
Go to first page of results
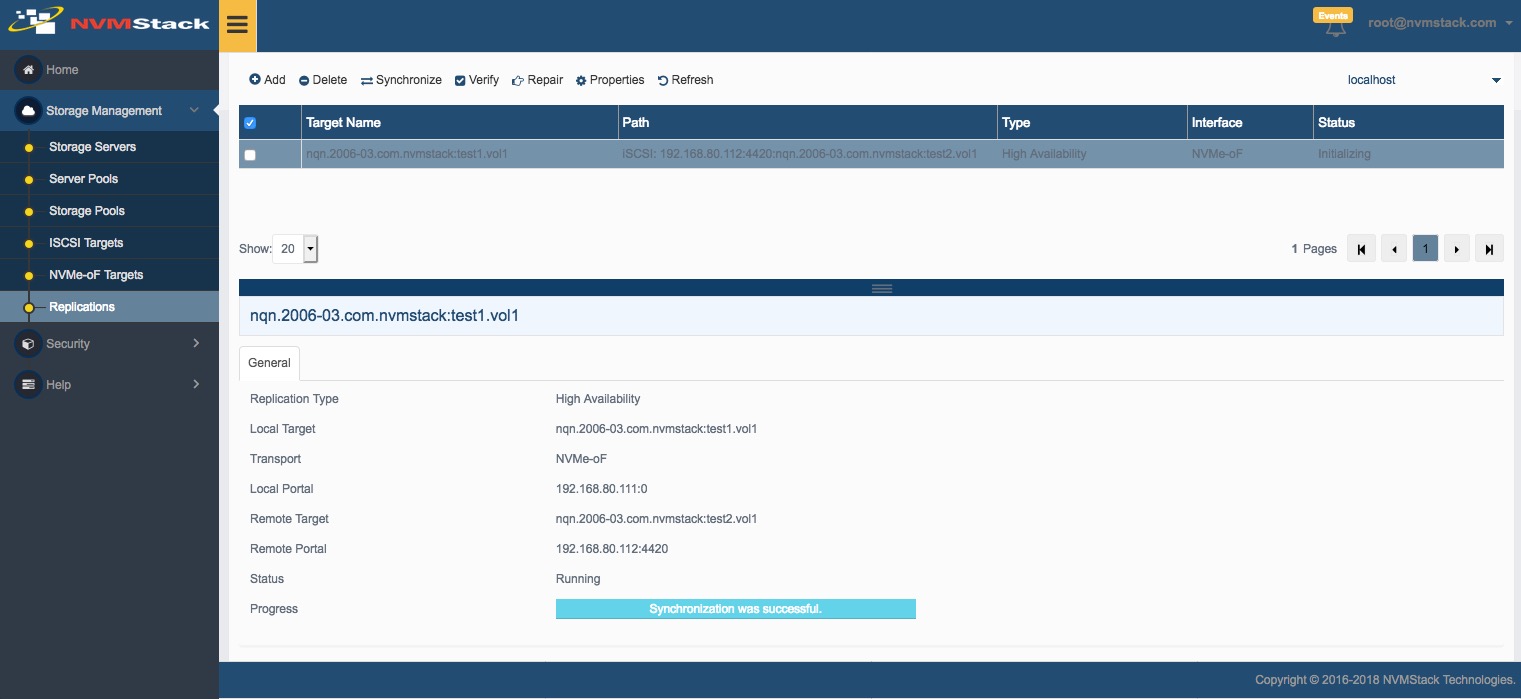[1361, 249]
